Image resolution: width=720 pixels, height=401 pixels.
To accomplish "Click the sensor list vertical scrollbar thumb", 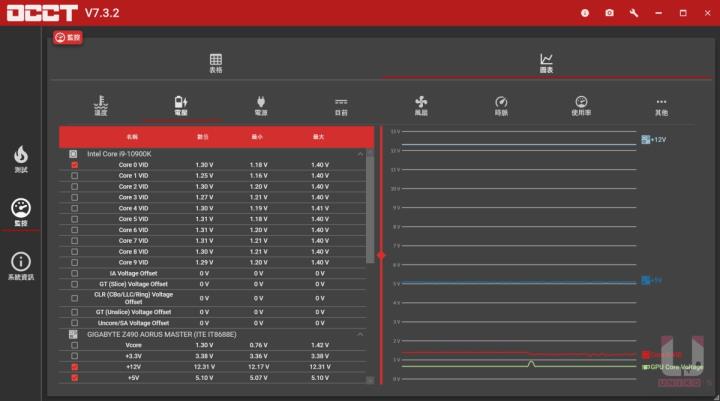I will pyautogui.click(x=370, y=209).
